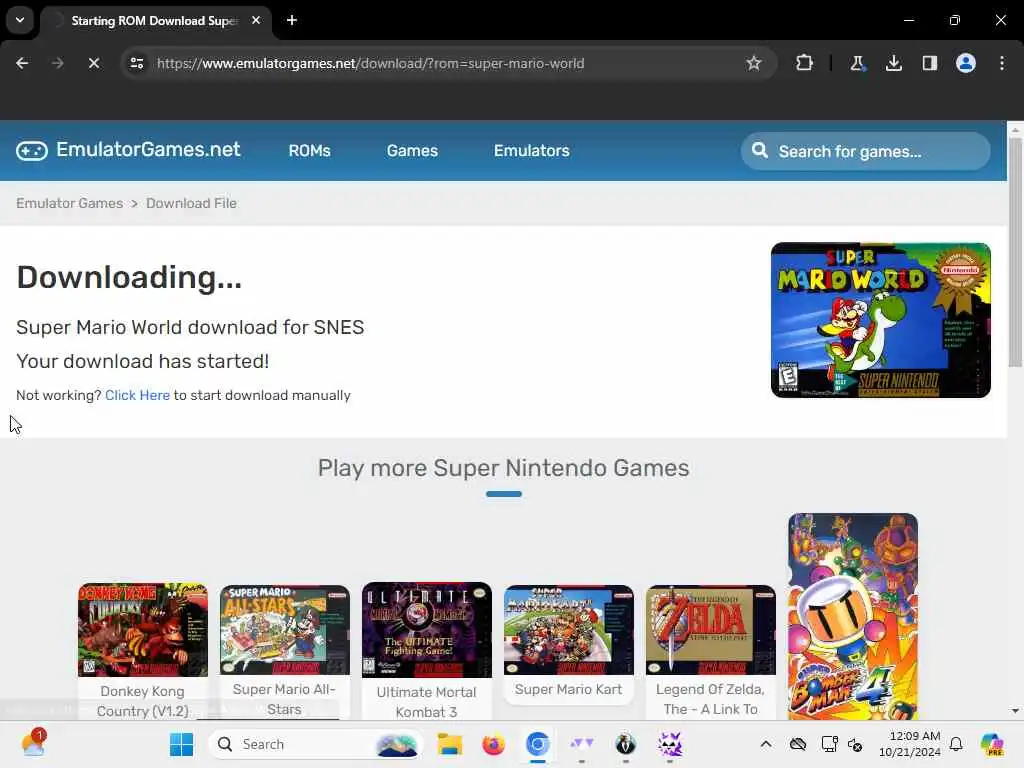Open the Chrome extensions puzzle icon
The width and height of the screenshot is (1024, 768).
click(804, 63)
